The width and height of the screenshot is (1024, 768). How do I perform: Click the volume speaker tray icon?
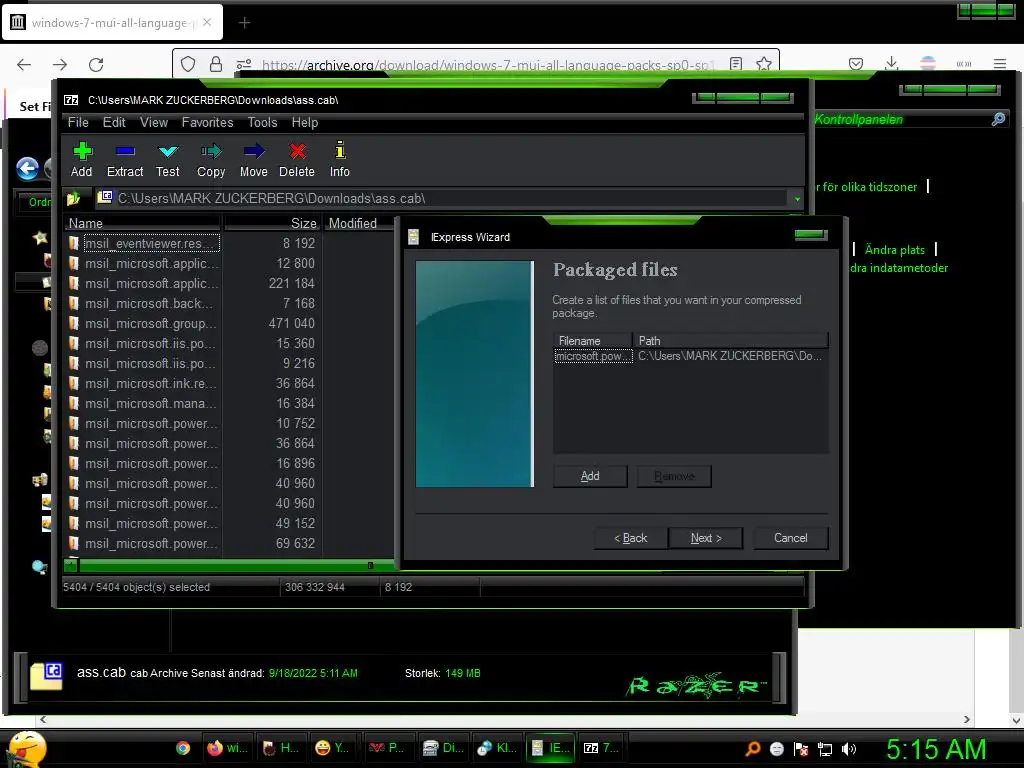click(848, 749)
